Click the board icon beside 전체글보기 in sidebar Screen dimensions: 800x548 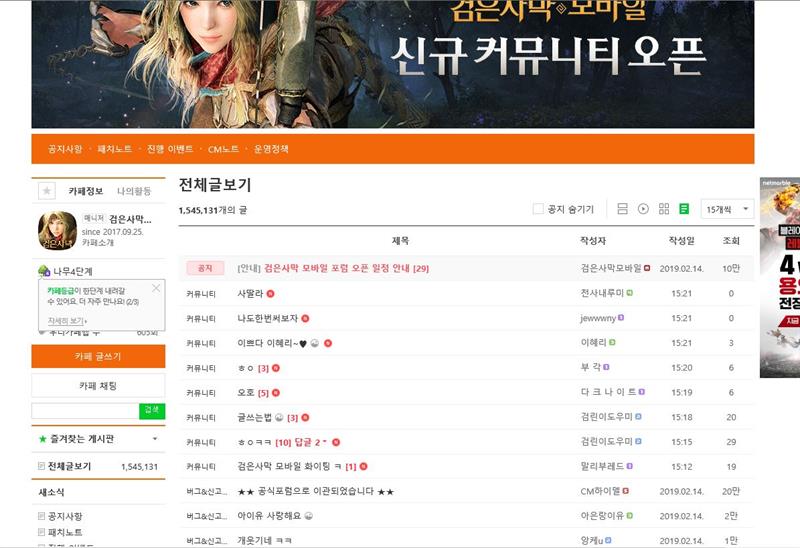pos(42,466)
